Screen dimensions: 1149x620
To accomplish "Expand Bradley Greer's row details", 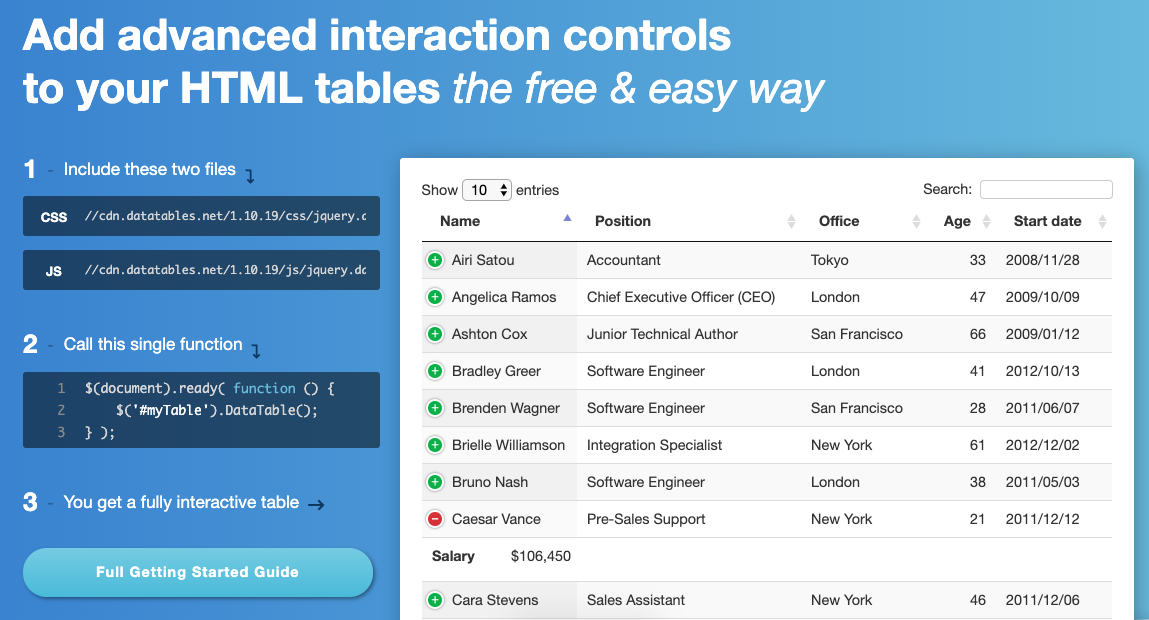I will (x=435, y=370).
